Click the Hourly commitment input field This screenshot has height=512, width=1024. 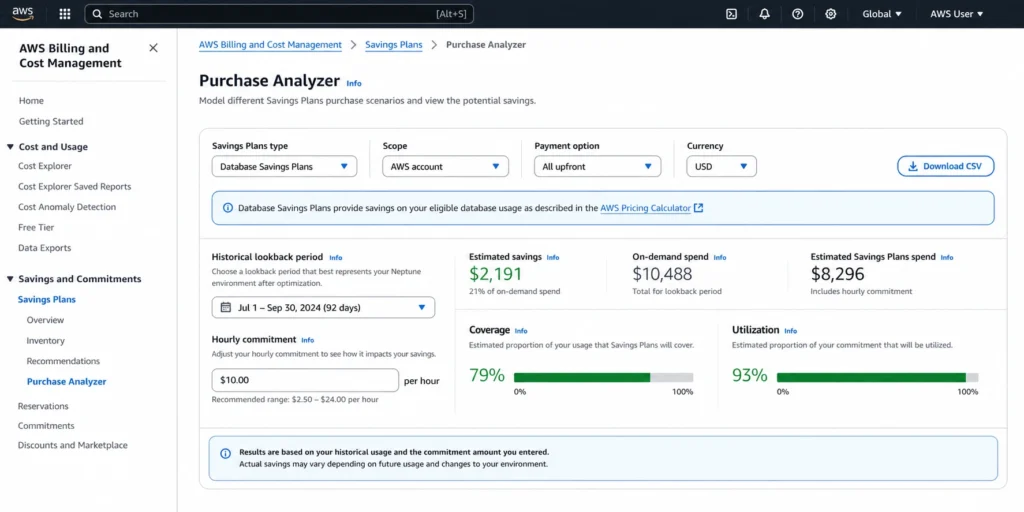pyautogui.click(x=305, y=380)
